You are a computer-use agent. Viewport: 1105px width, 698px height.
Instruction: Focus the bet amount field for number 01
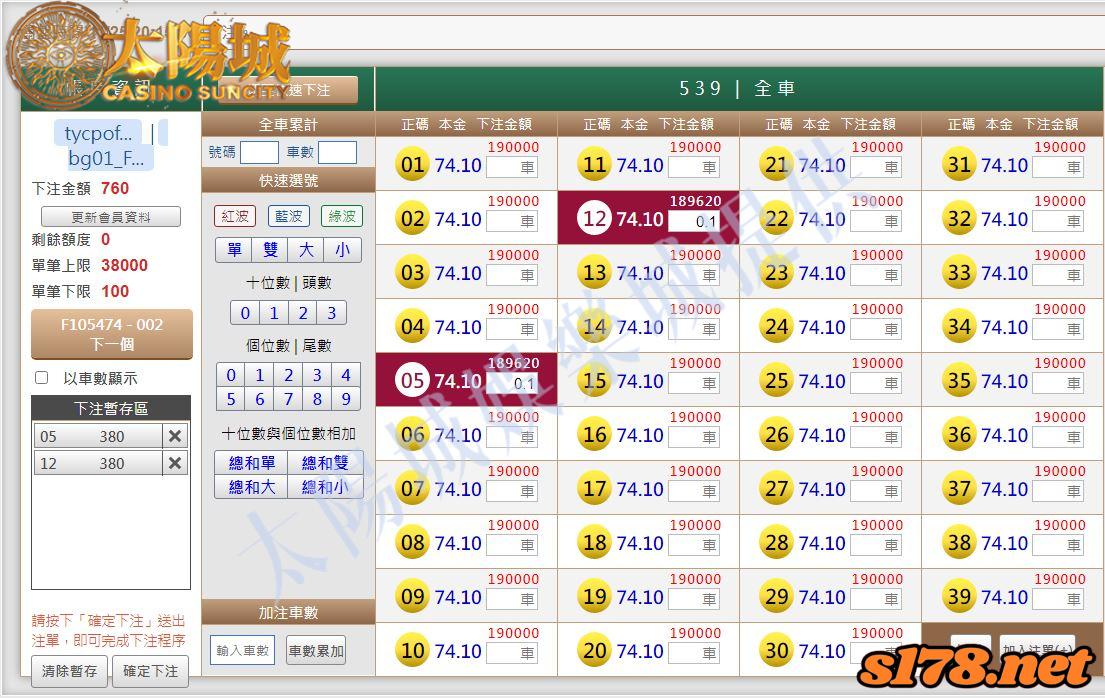pyautogui.click(x=512, y=167)
